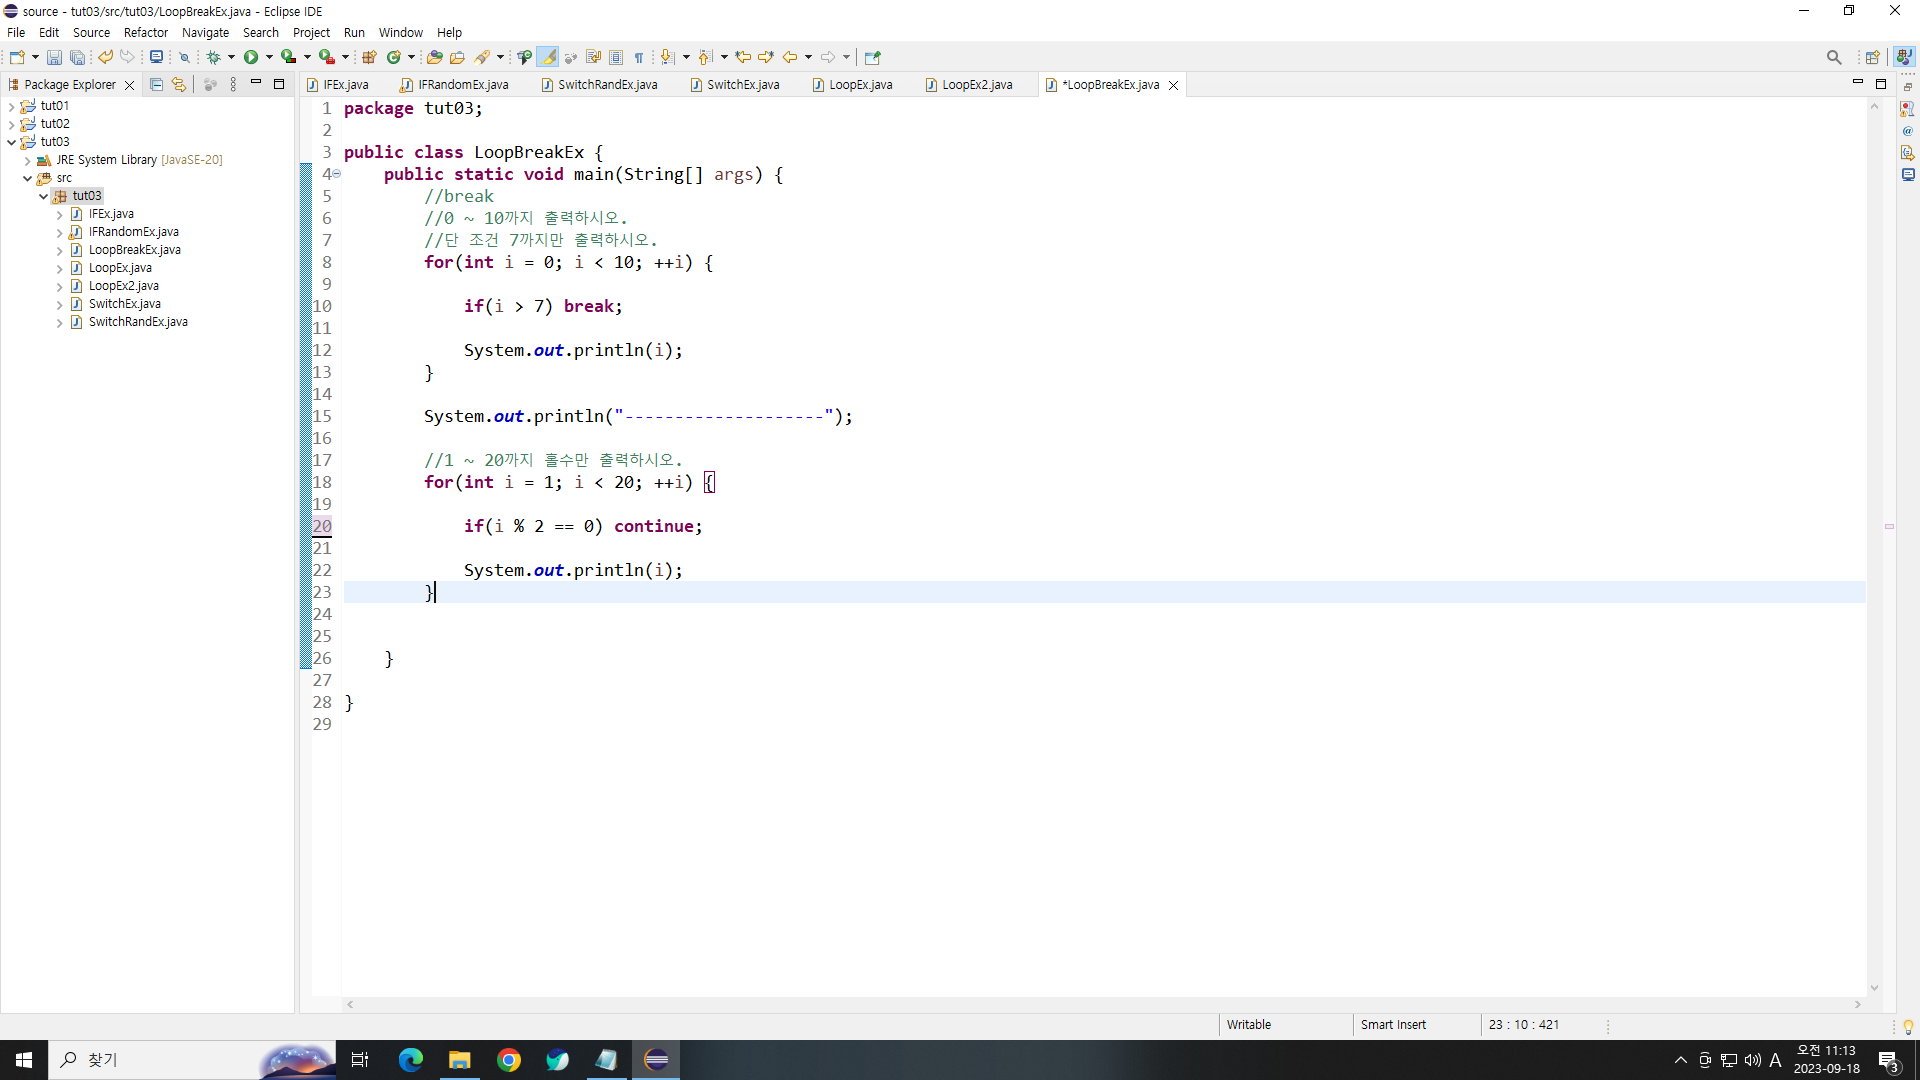Switch to the SwitchEx.java tab
1920x1080 pixels.
[x=742, y=85]
